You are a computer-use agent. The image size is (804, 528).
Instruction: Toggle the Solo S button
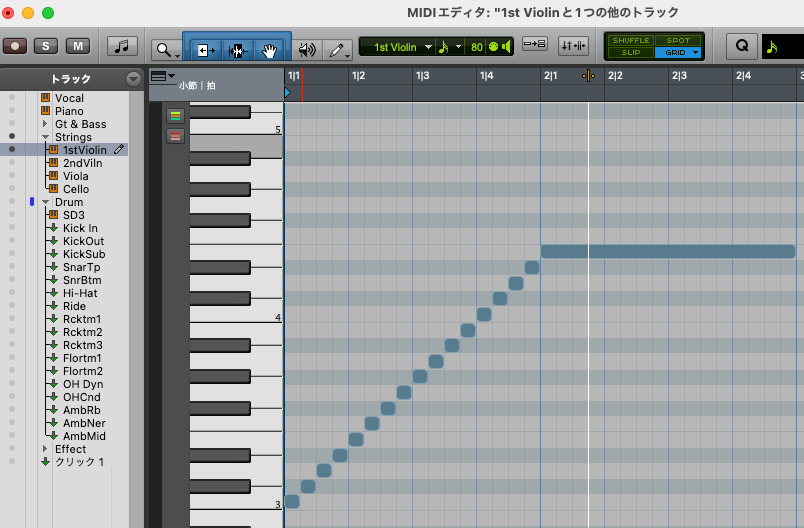(46, 46)
